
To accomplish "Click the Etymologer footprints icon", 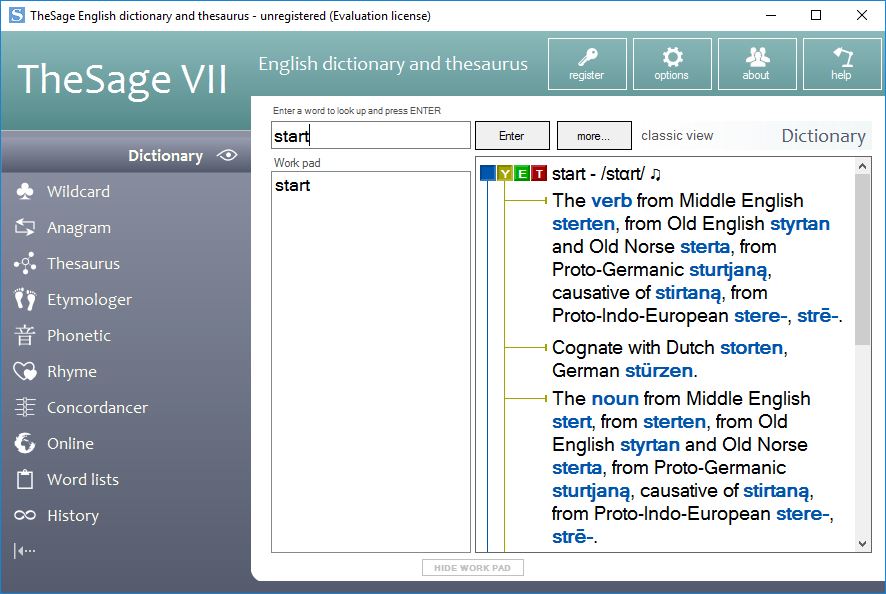I will 25,300.
